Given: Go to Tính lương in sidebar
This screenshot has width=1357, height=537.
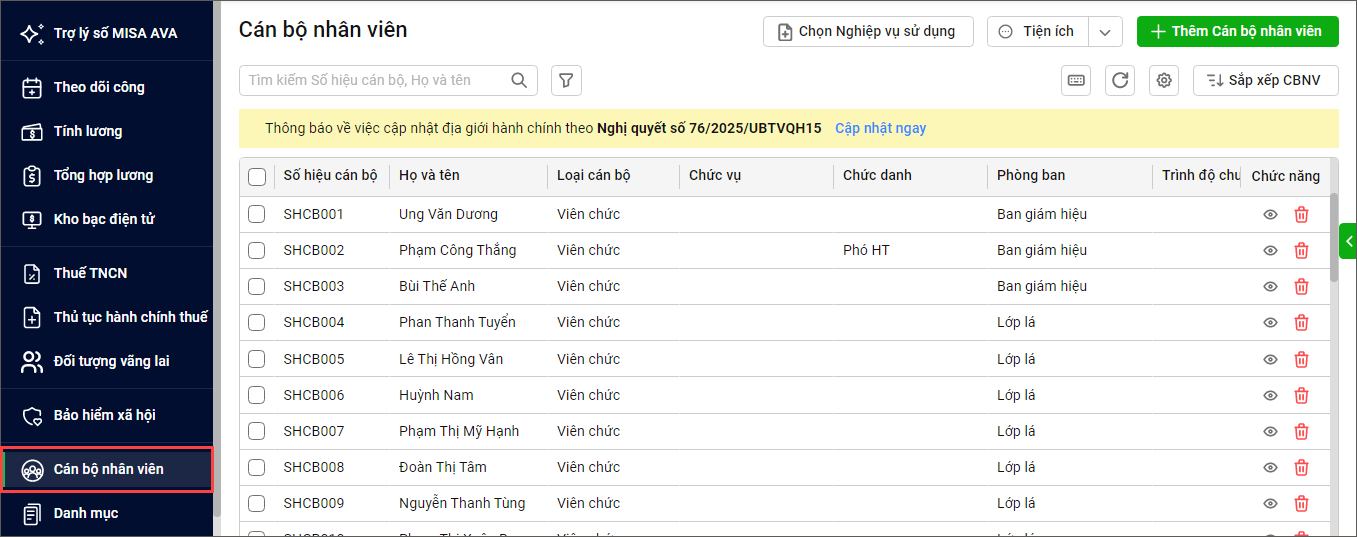Looking at the screenshot, I should (88, 131).
